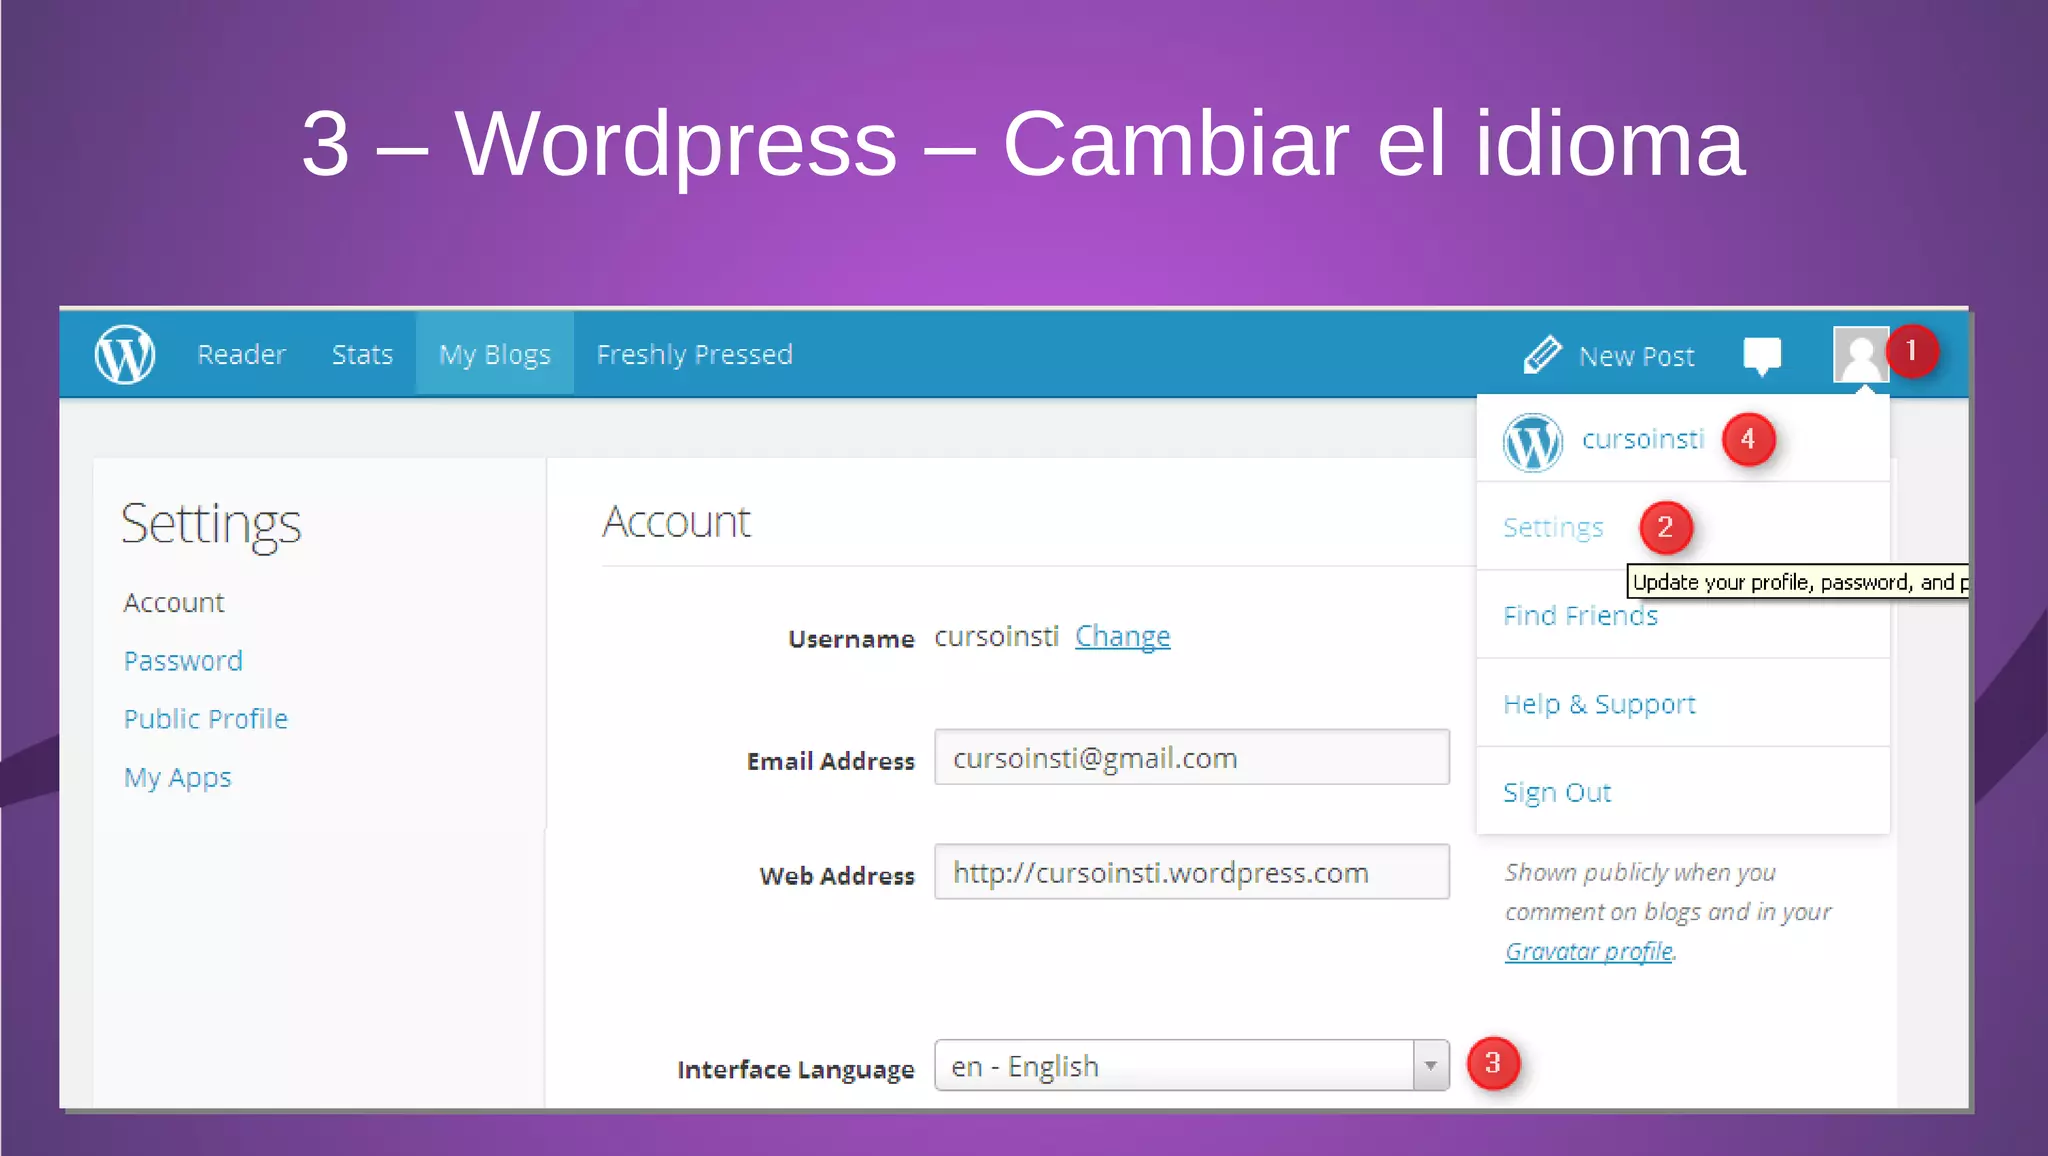Open Password settings in the sidebar
Viewport: 2048px width, 1156px height.
[x=183, y=661]
